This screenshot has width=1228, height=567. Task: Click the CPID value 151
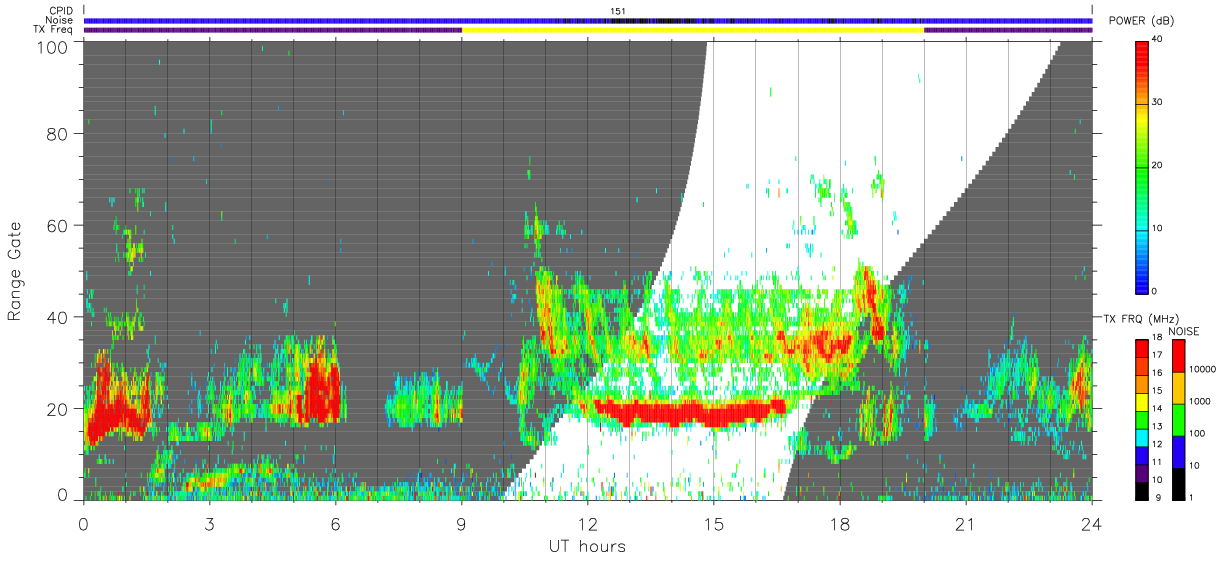[x=617, y=11]
